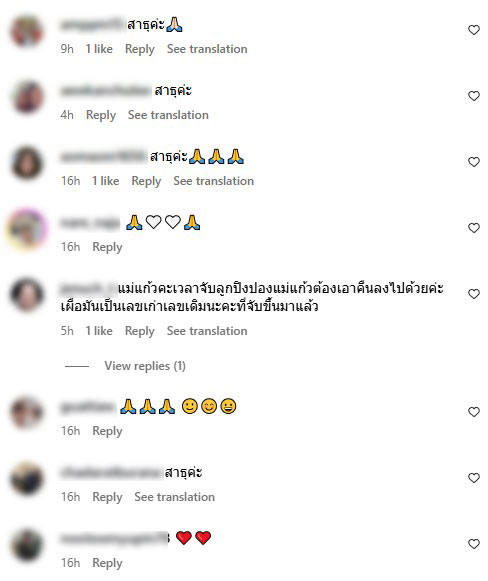The image size is (488, 581).
Task: Reply to the 9h comment
Action: [140, 49]
